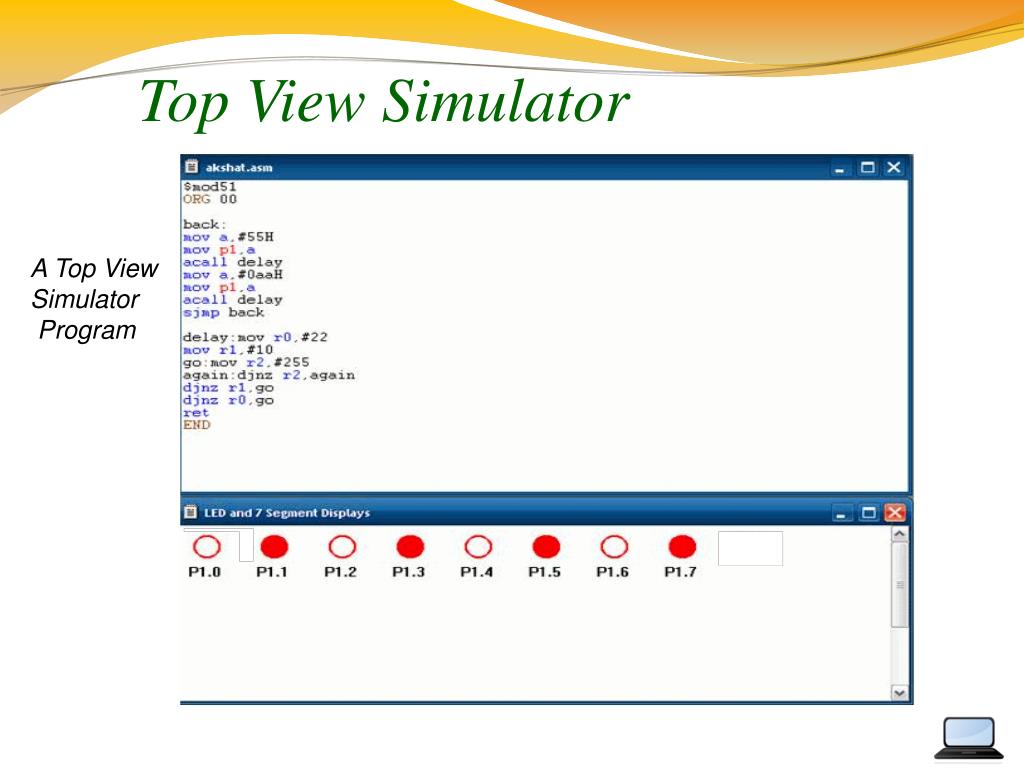Click the ret instruction line
Screen dimensions: 1024x768
point(196,413)
